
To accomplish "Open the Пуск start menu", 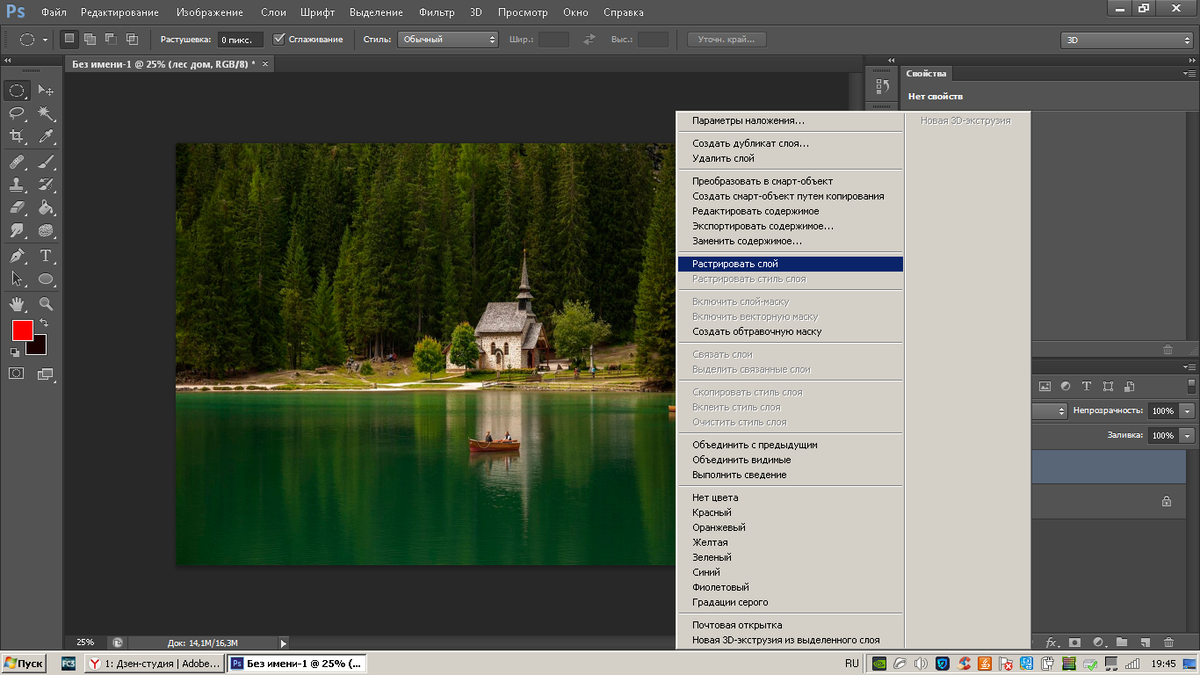I will point(24,663).
